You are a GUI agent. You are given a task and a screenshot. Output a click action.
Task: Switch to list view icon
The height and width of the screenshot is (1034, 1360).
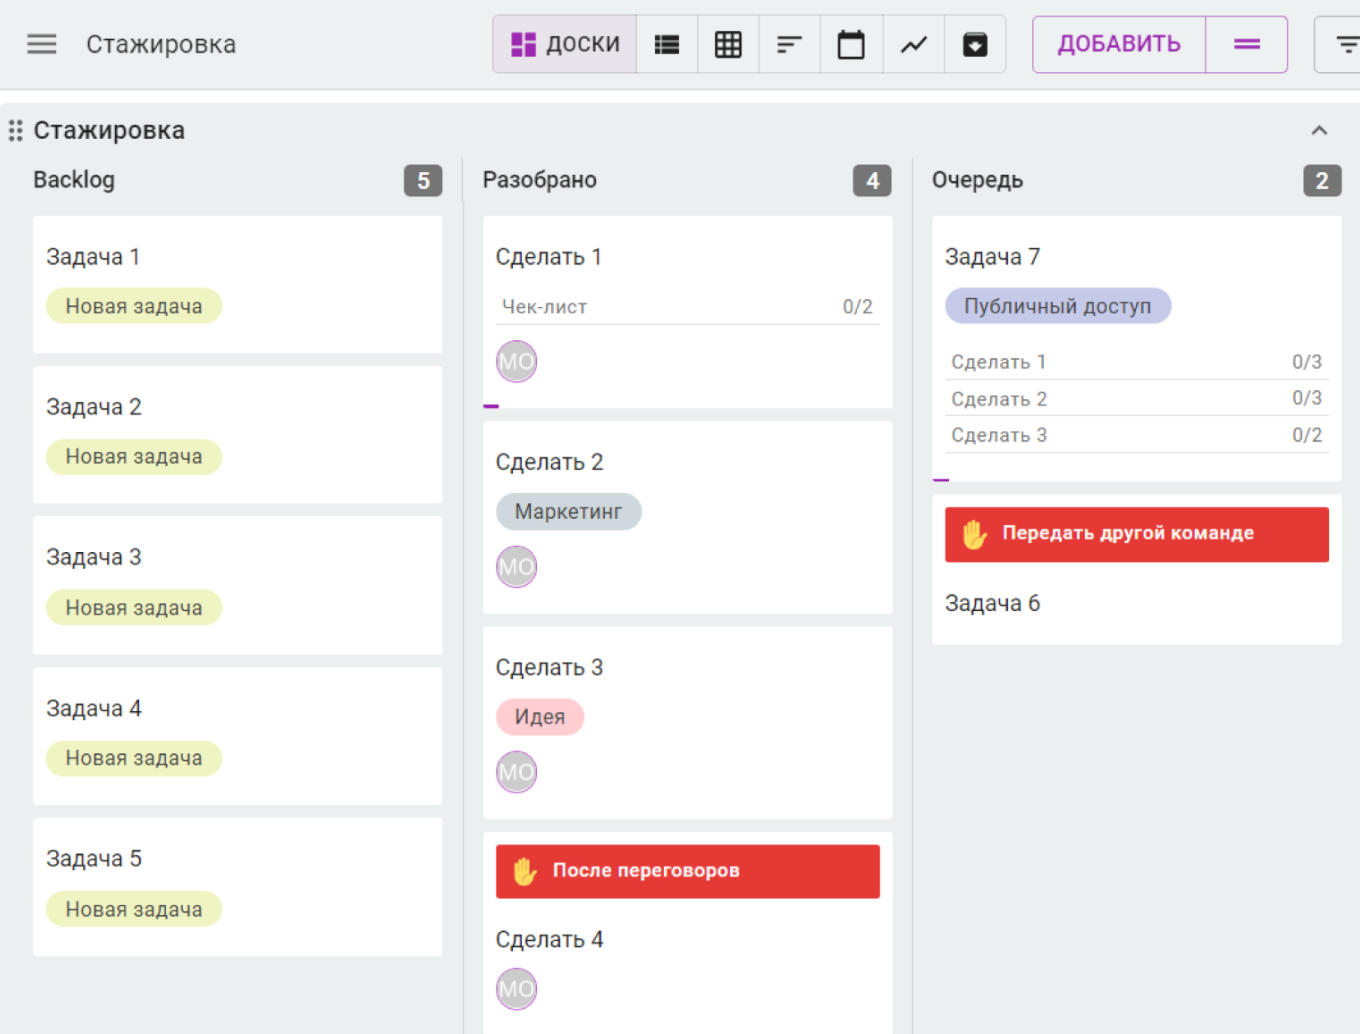[667, 44]
